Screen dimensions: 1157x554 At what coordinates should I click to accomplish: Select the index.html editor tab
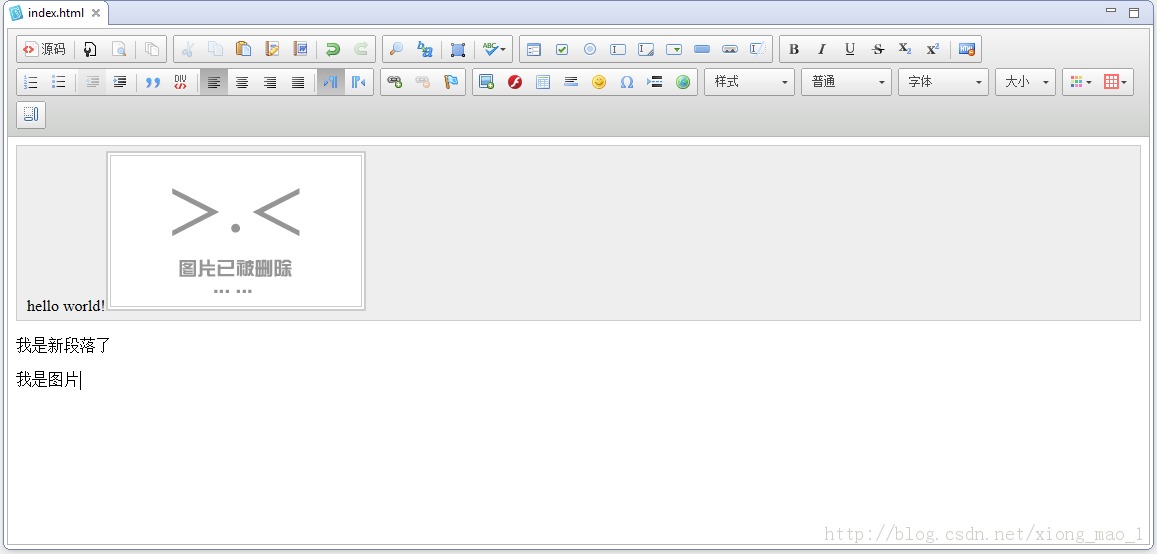pos(55,13)
